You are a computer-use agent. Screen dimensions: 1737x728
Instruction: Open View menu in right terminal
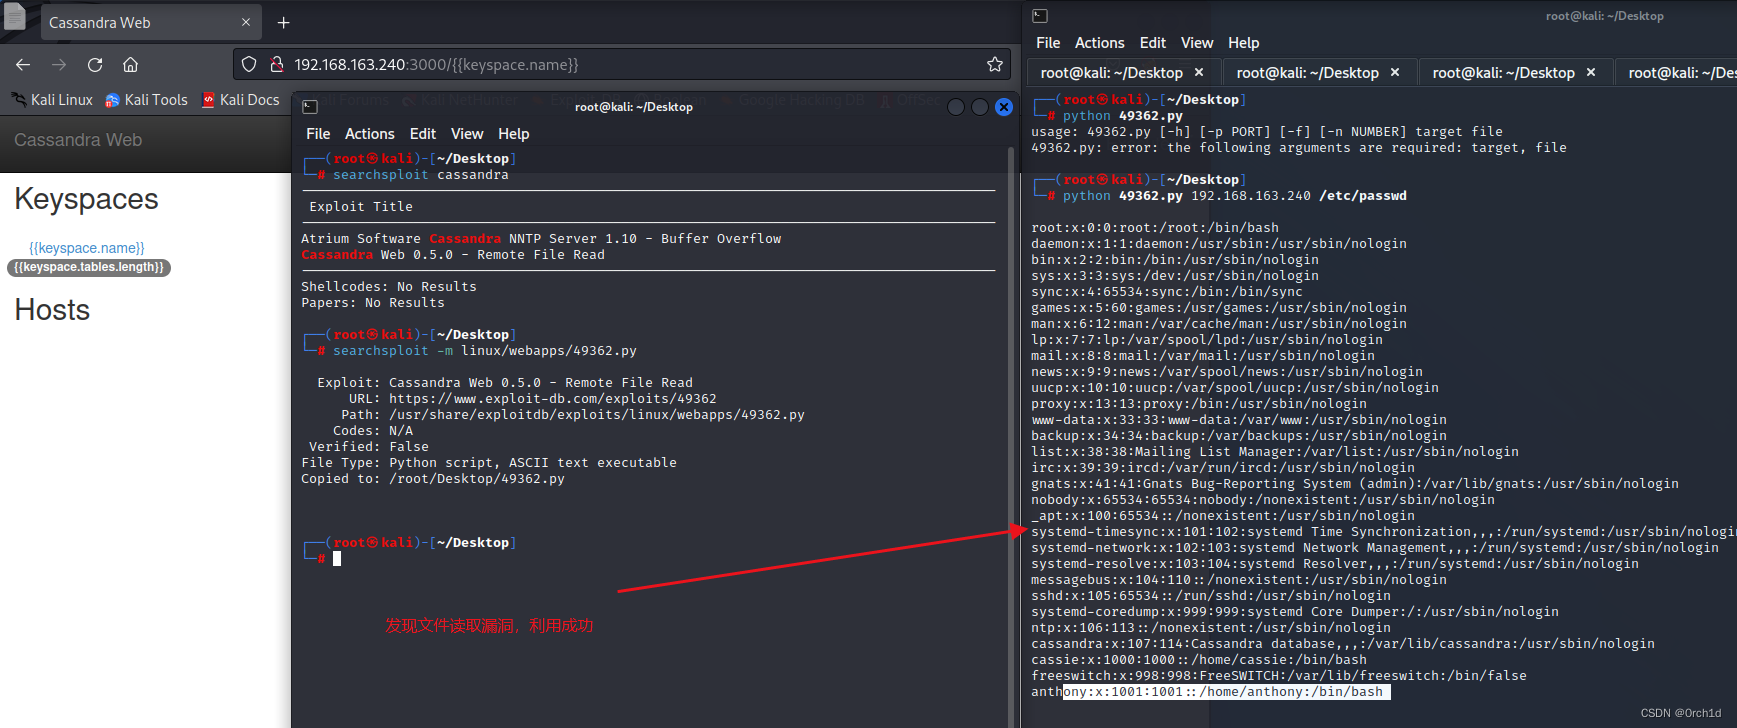[x=1197, y=43]
